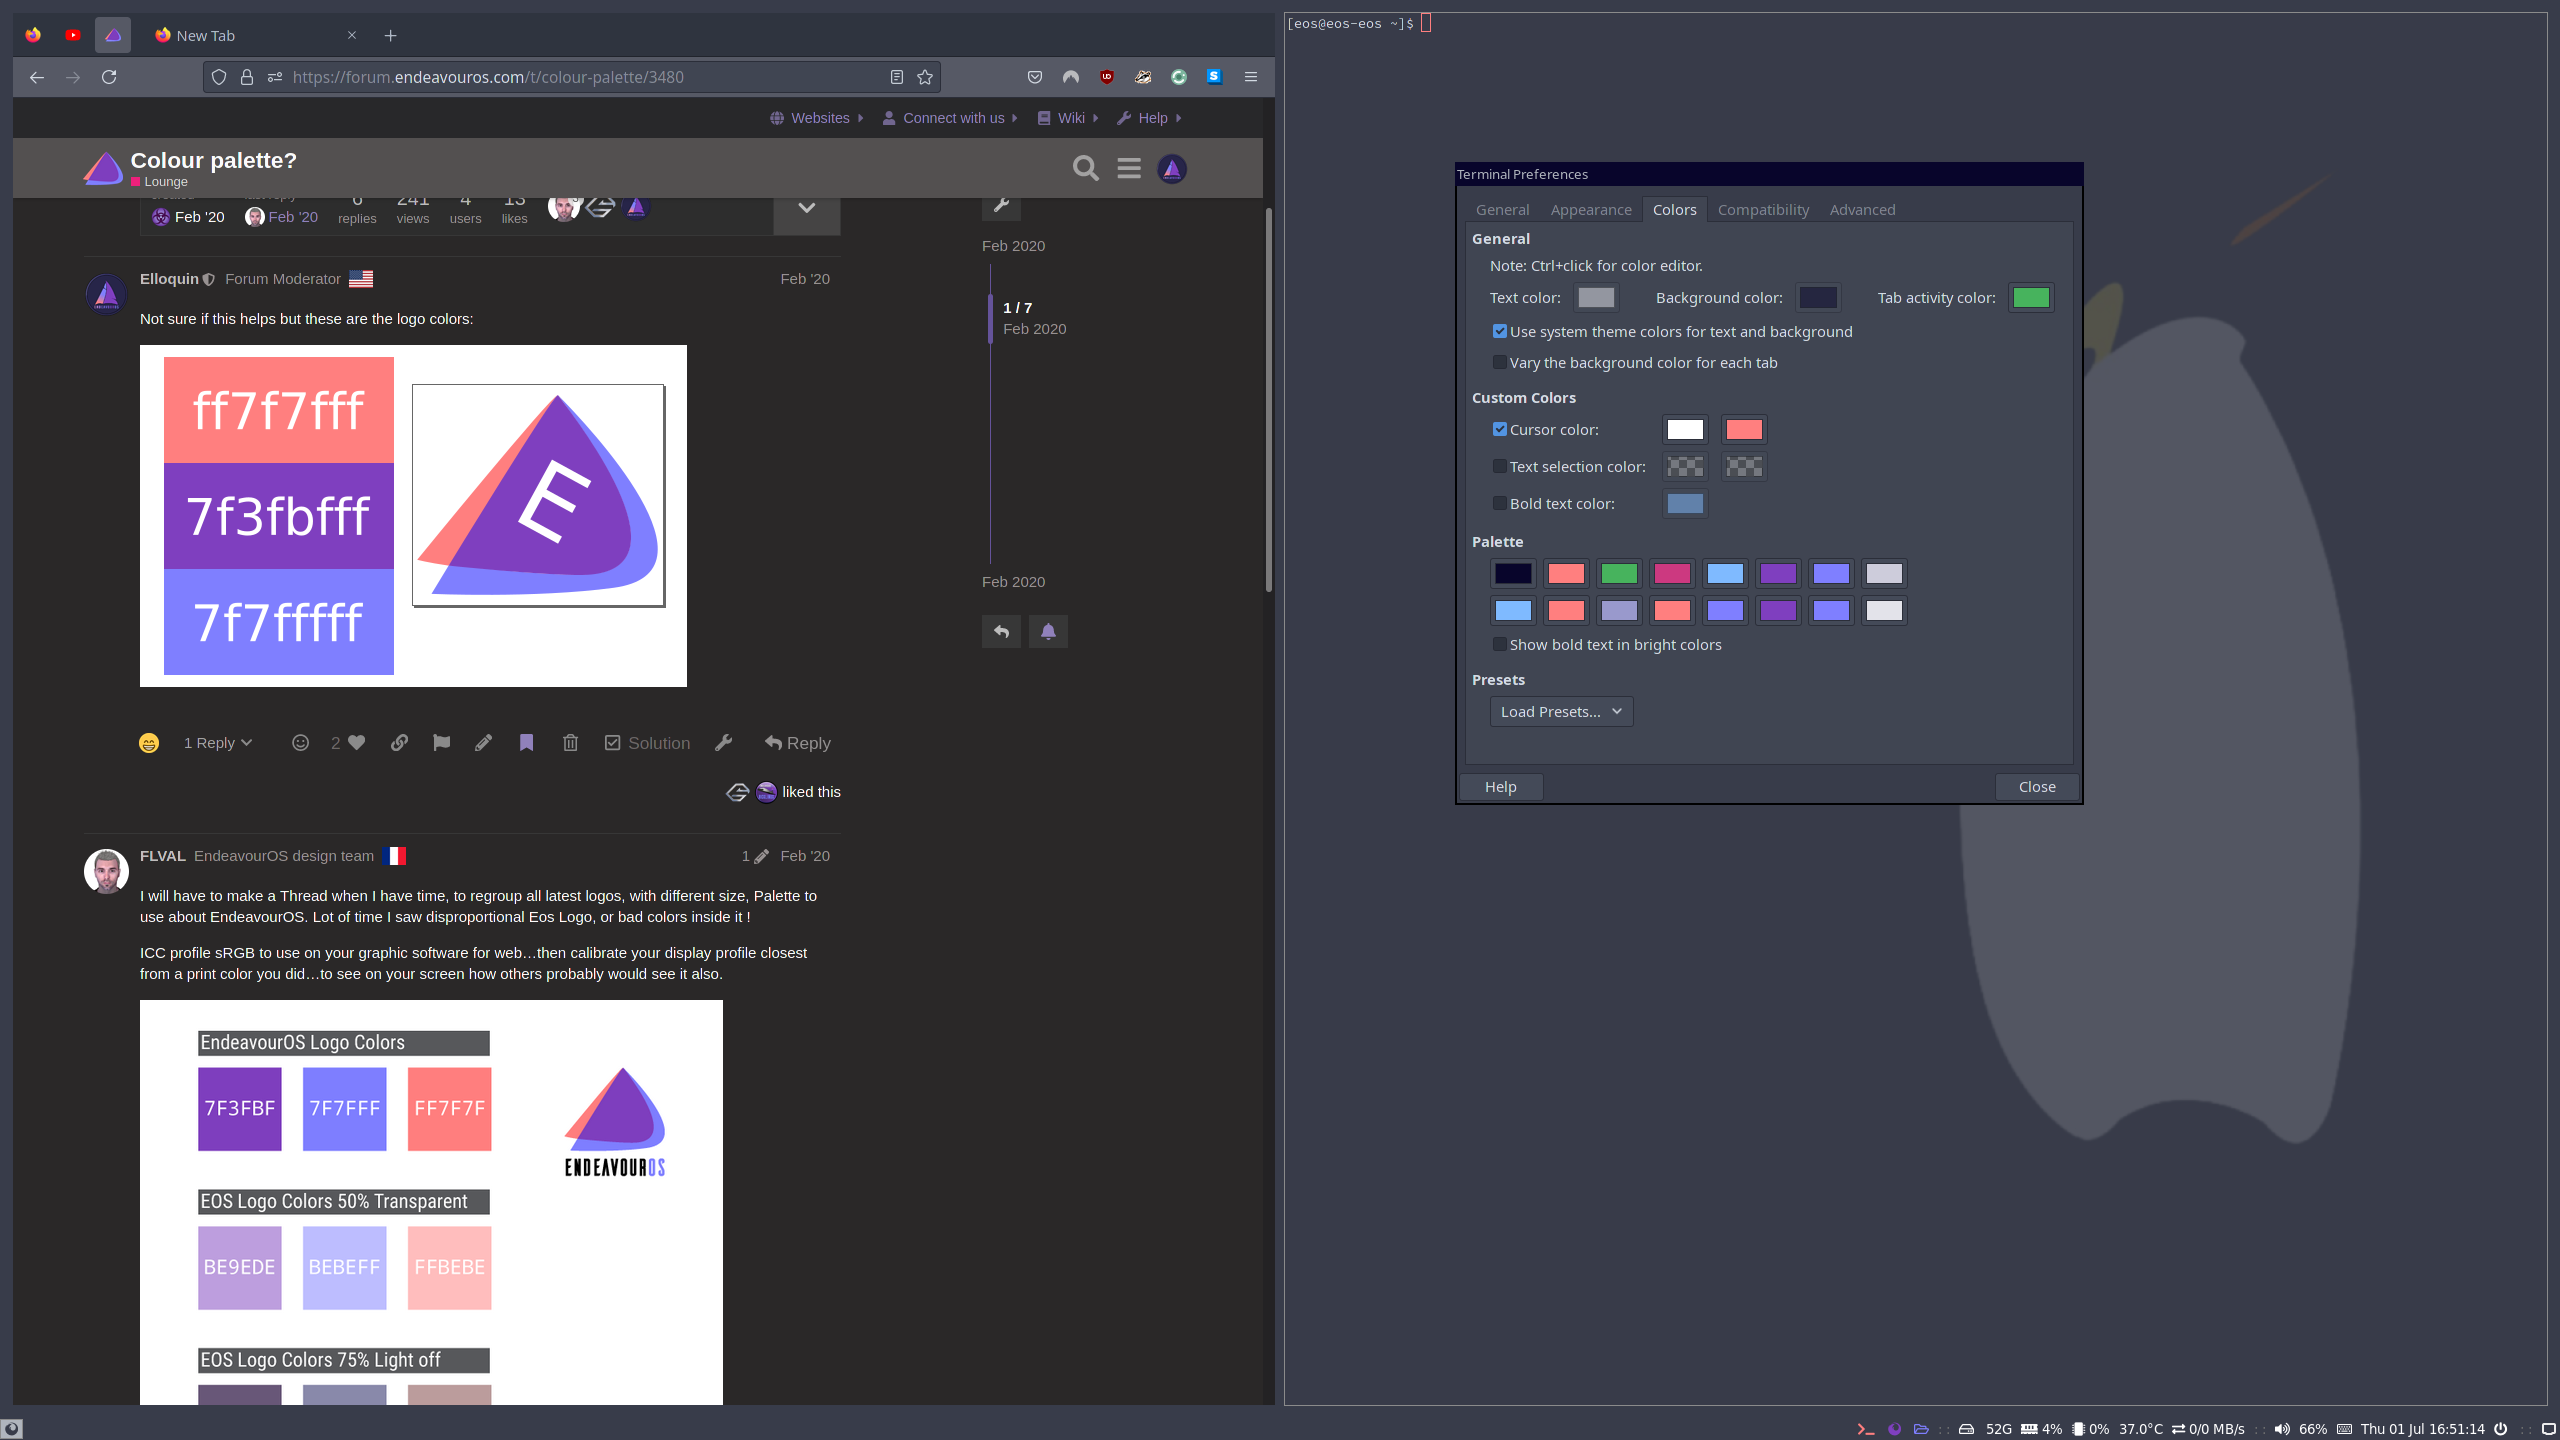Screen dimensions: 2560x1440
Task: Click the Help button in Terminal Preferences
Action: tap(1502, 786)
